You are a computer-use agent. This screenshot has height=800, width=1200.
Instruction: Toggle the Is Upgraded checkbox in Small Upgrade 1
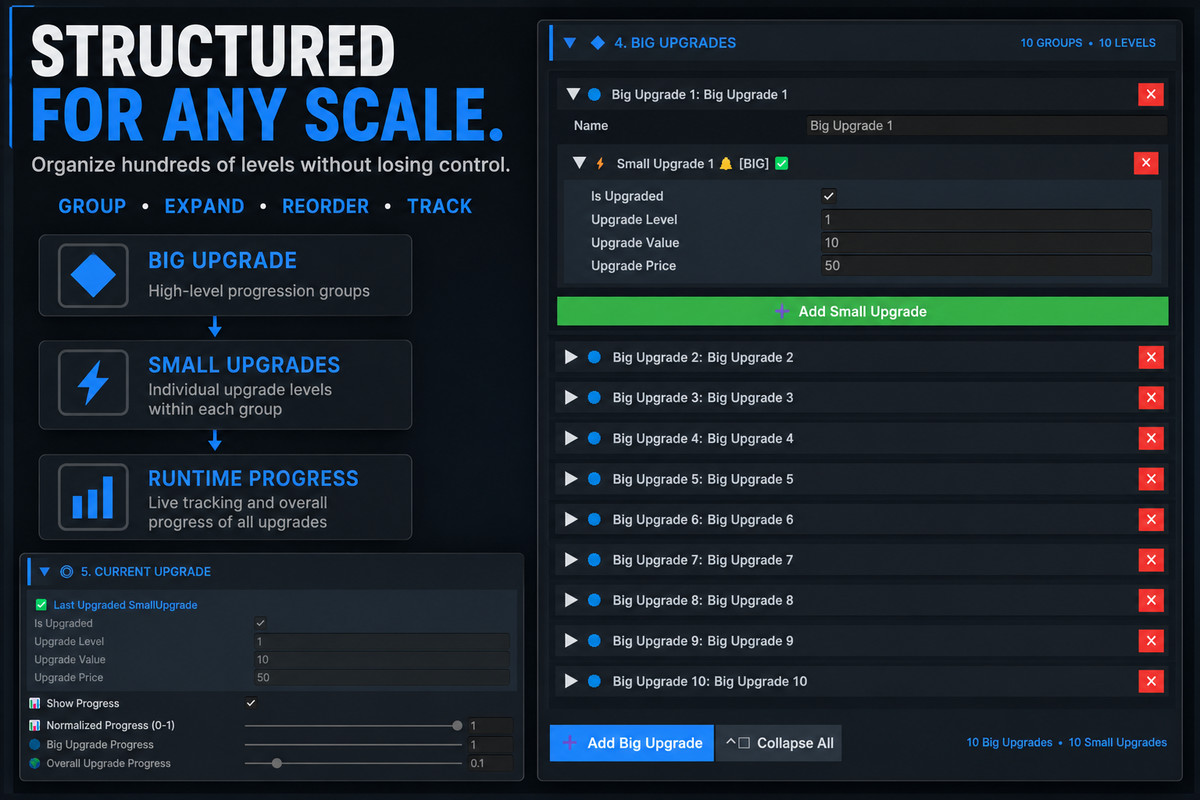[x=829, y=196]
